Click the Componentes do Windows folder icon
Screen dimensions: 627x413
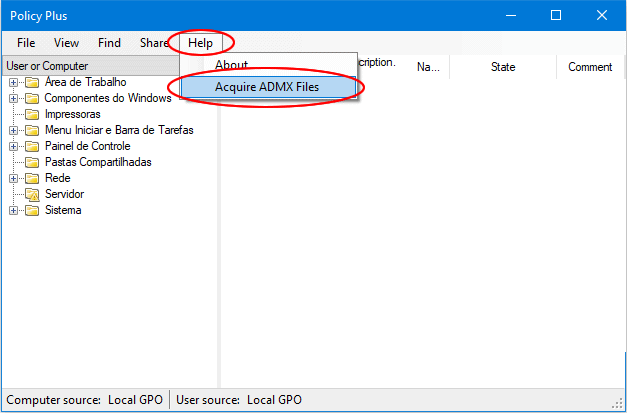point(32,98)
